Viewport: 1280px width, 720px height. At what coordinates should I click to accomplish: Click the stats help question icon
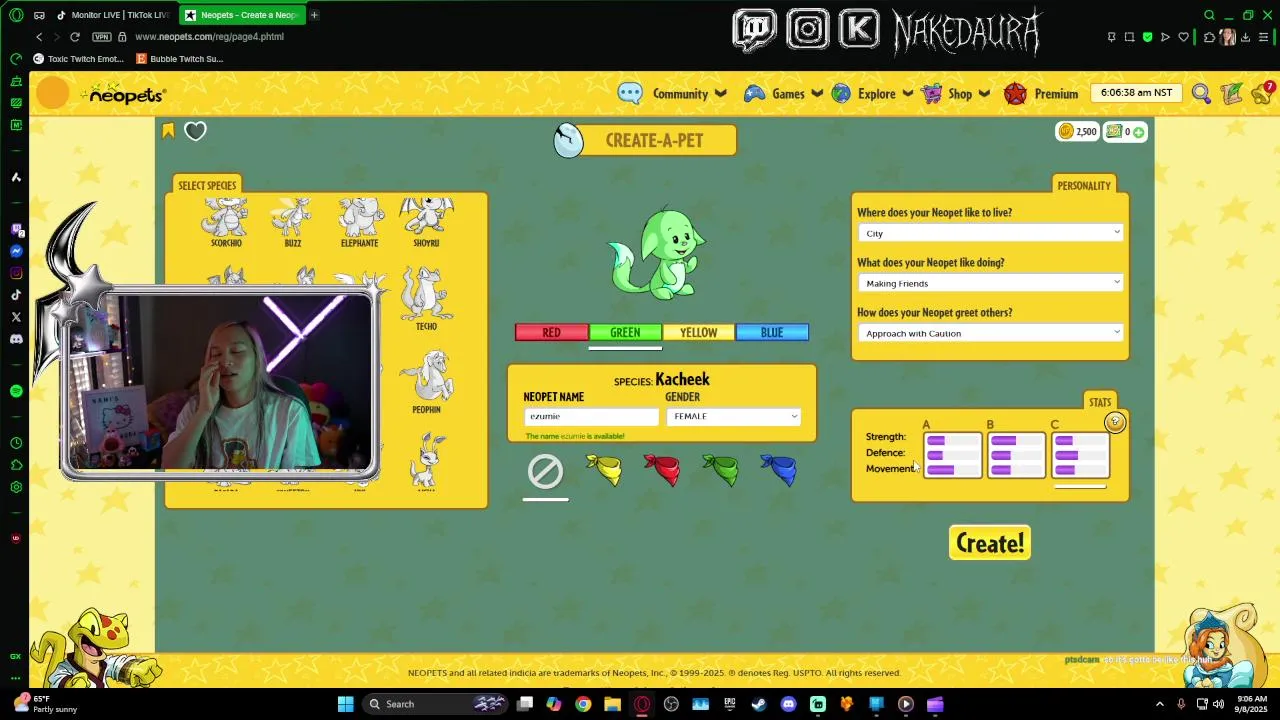1115,423
